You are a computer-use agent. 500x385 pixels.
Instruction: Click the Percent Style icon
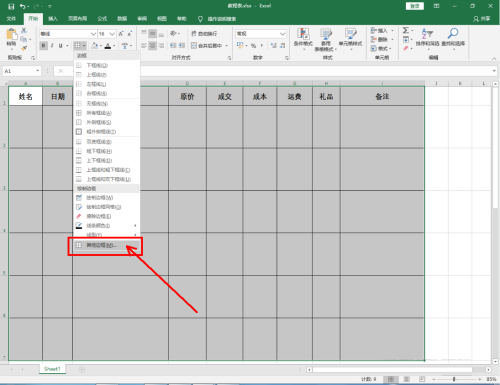(x=253, y=45)
